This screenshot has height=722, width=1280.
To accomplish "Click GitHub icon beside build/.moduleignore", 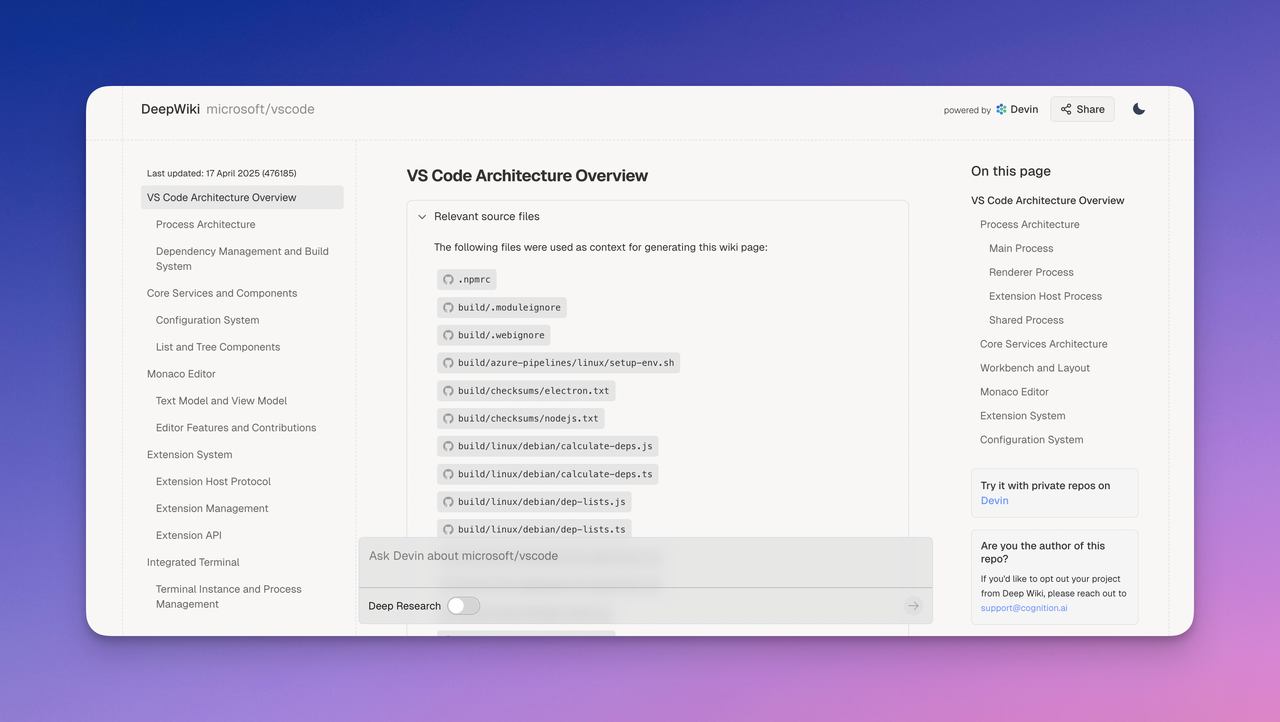I will click(x=448, y=308).
